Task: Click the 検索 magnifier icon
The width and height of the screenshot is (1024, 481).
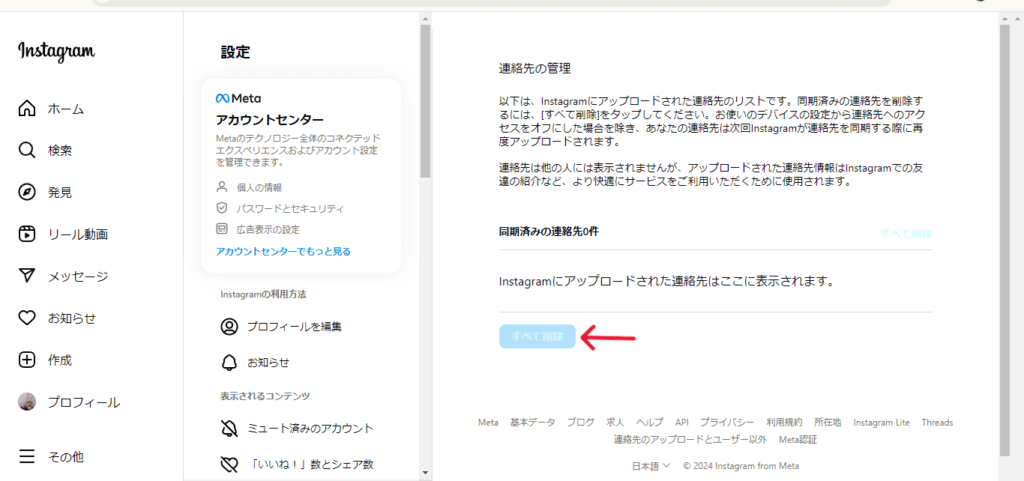Action: coord(26,150)
